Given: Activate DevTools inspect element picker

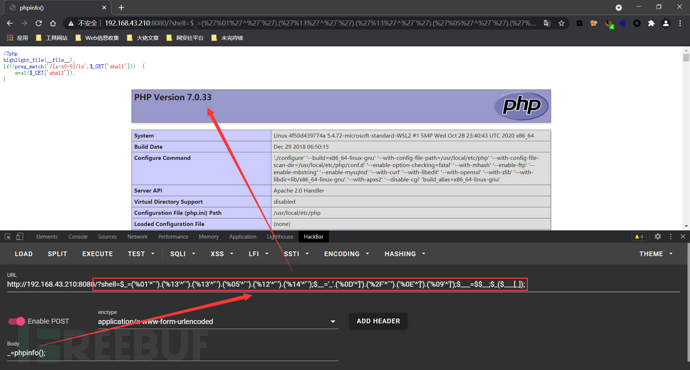Looking at the screenshot, I should 7,237.
